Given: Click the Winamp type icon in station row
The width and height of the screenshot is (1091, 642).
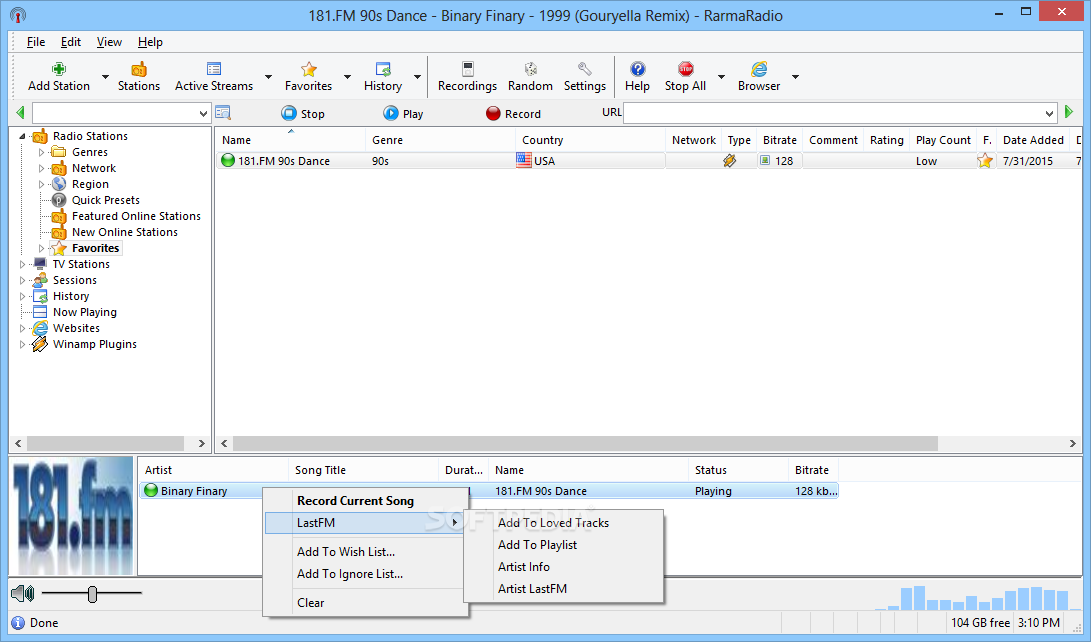Looking at the screenshot, I should tap(729, 161).
